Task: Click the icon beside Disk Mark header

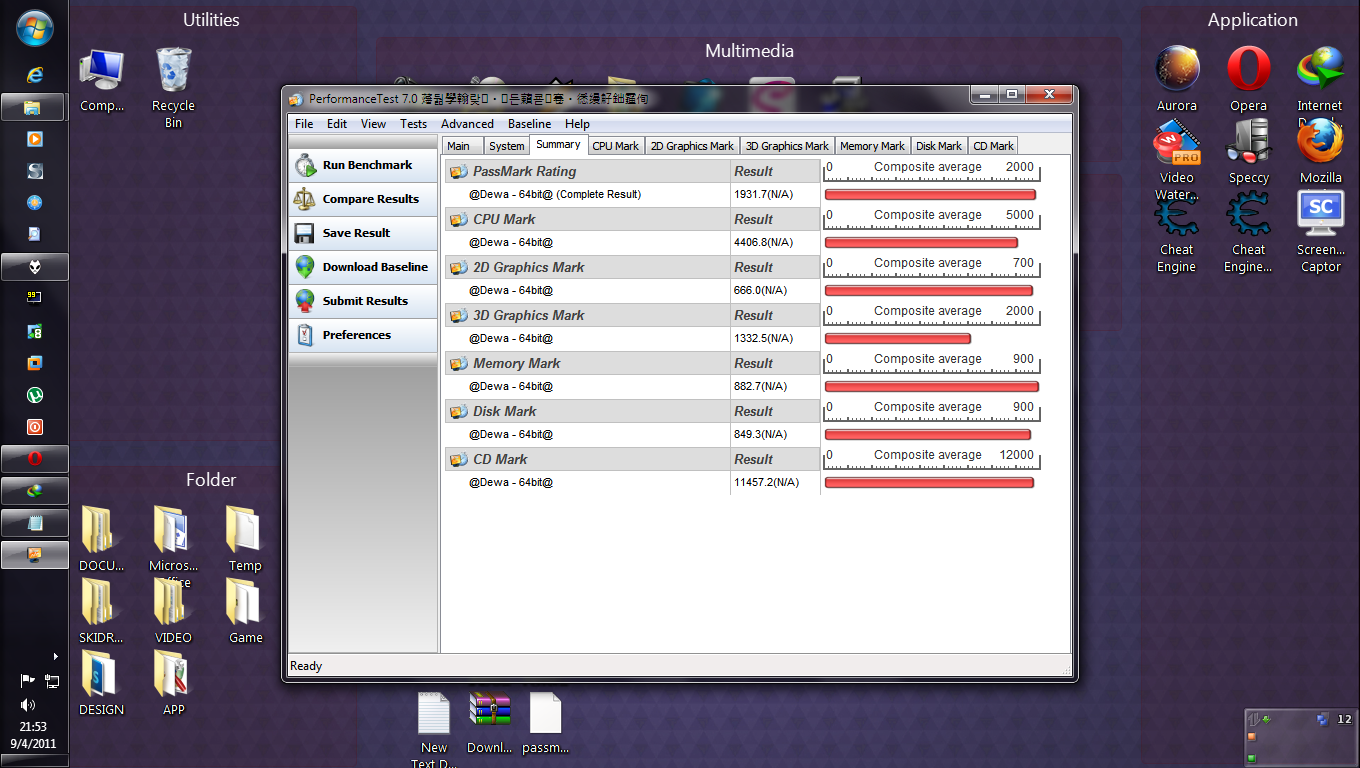Action: click(x=458, y=411)
